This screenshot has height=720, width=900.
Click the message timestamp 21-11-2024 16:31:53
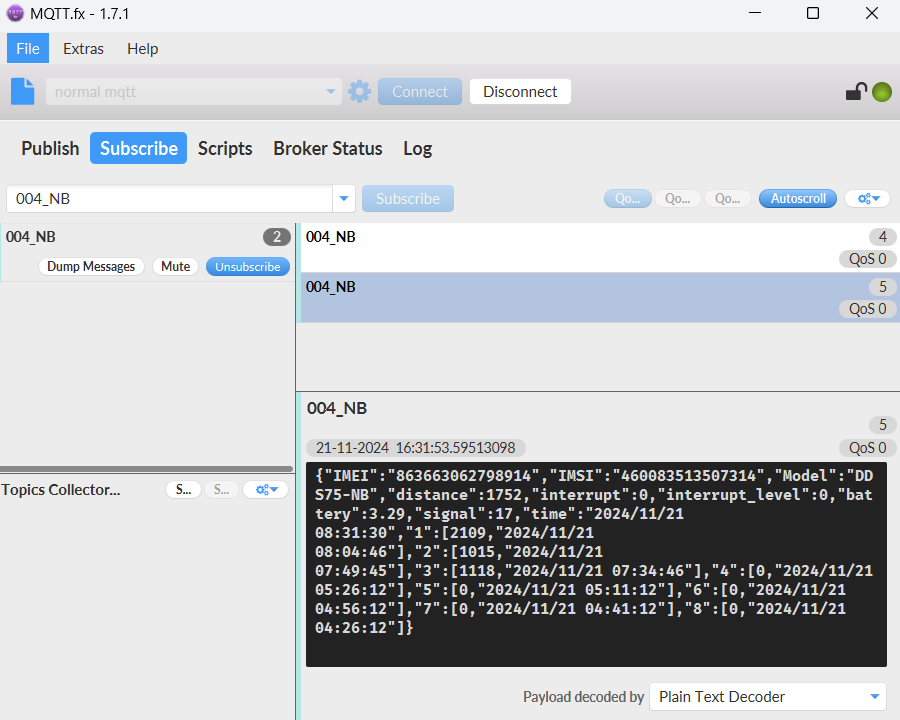tap(416, 448)
